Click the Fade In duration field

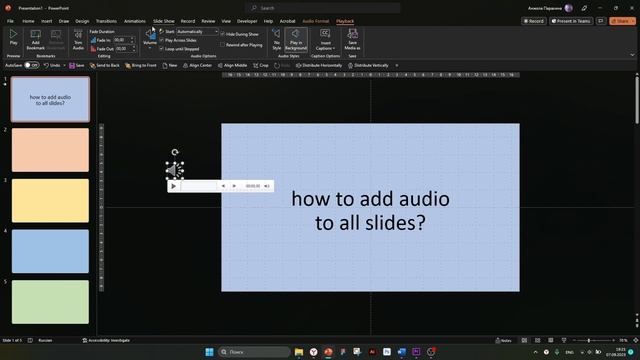coord(122,40)
